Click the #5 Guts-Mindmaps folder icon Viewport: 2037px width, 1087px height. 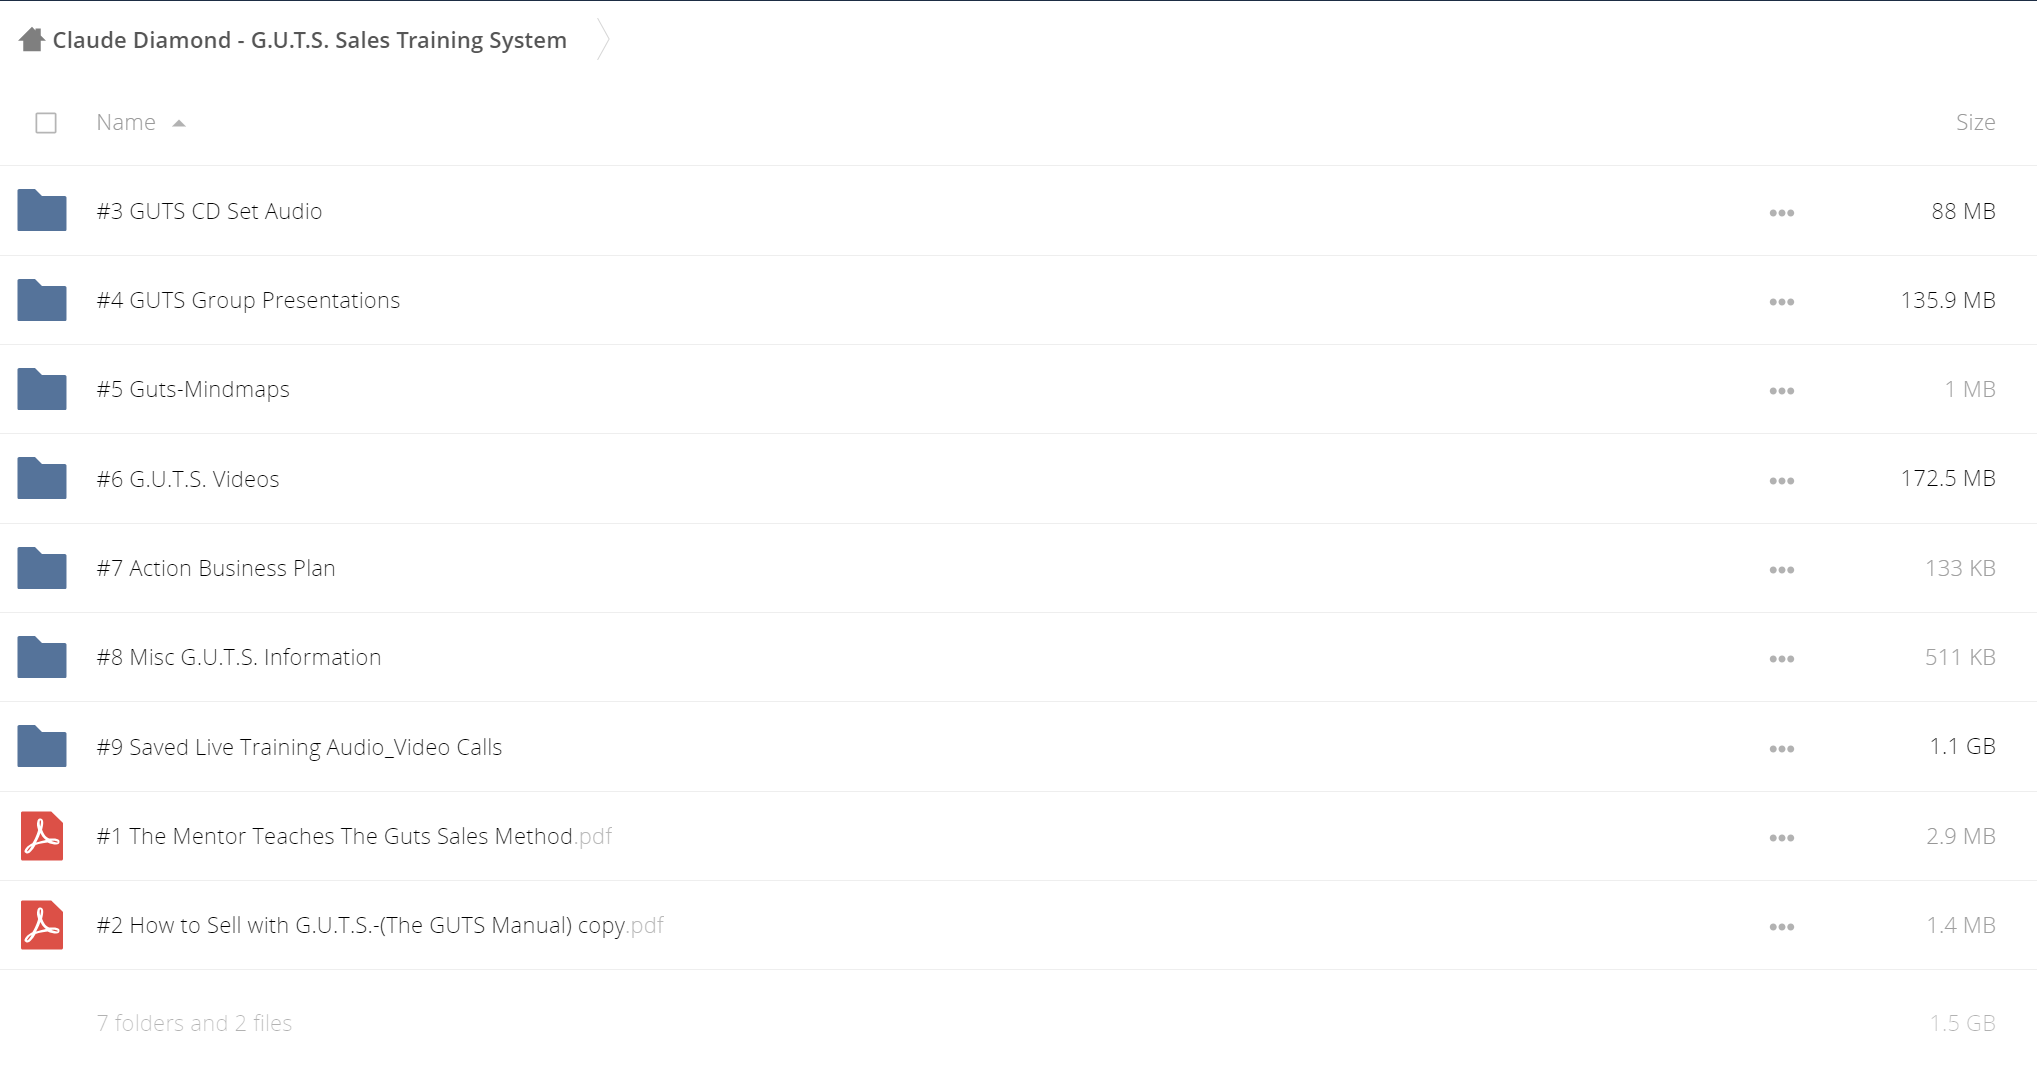42,389
